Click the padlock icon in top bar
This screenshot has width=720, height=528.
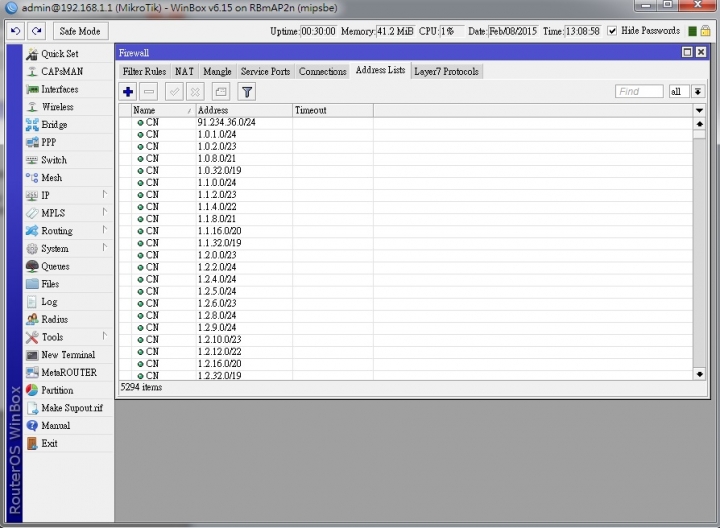coord(706,31)
